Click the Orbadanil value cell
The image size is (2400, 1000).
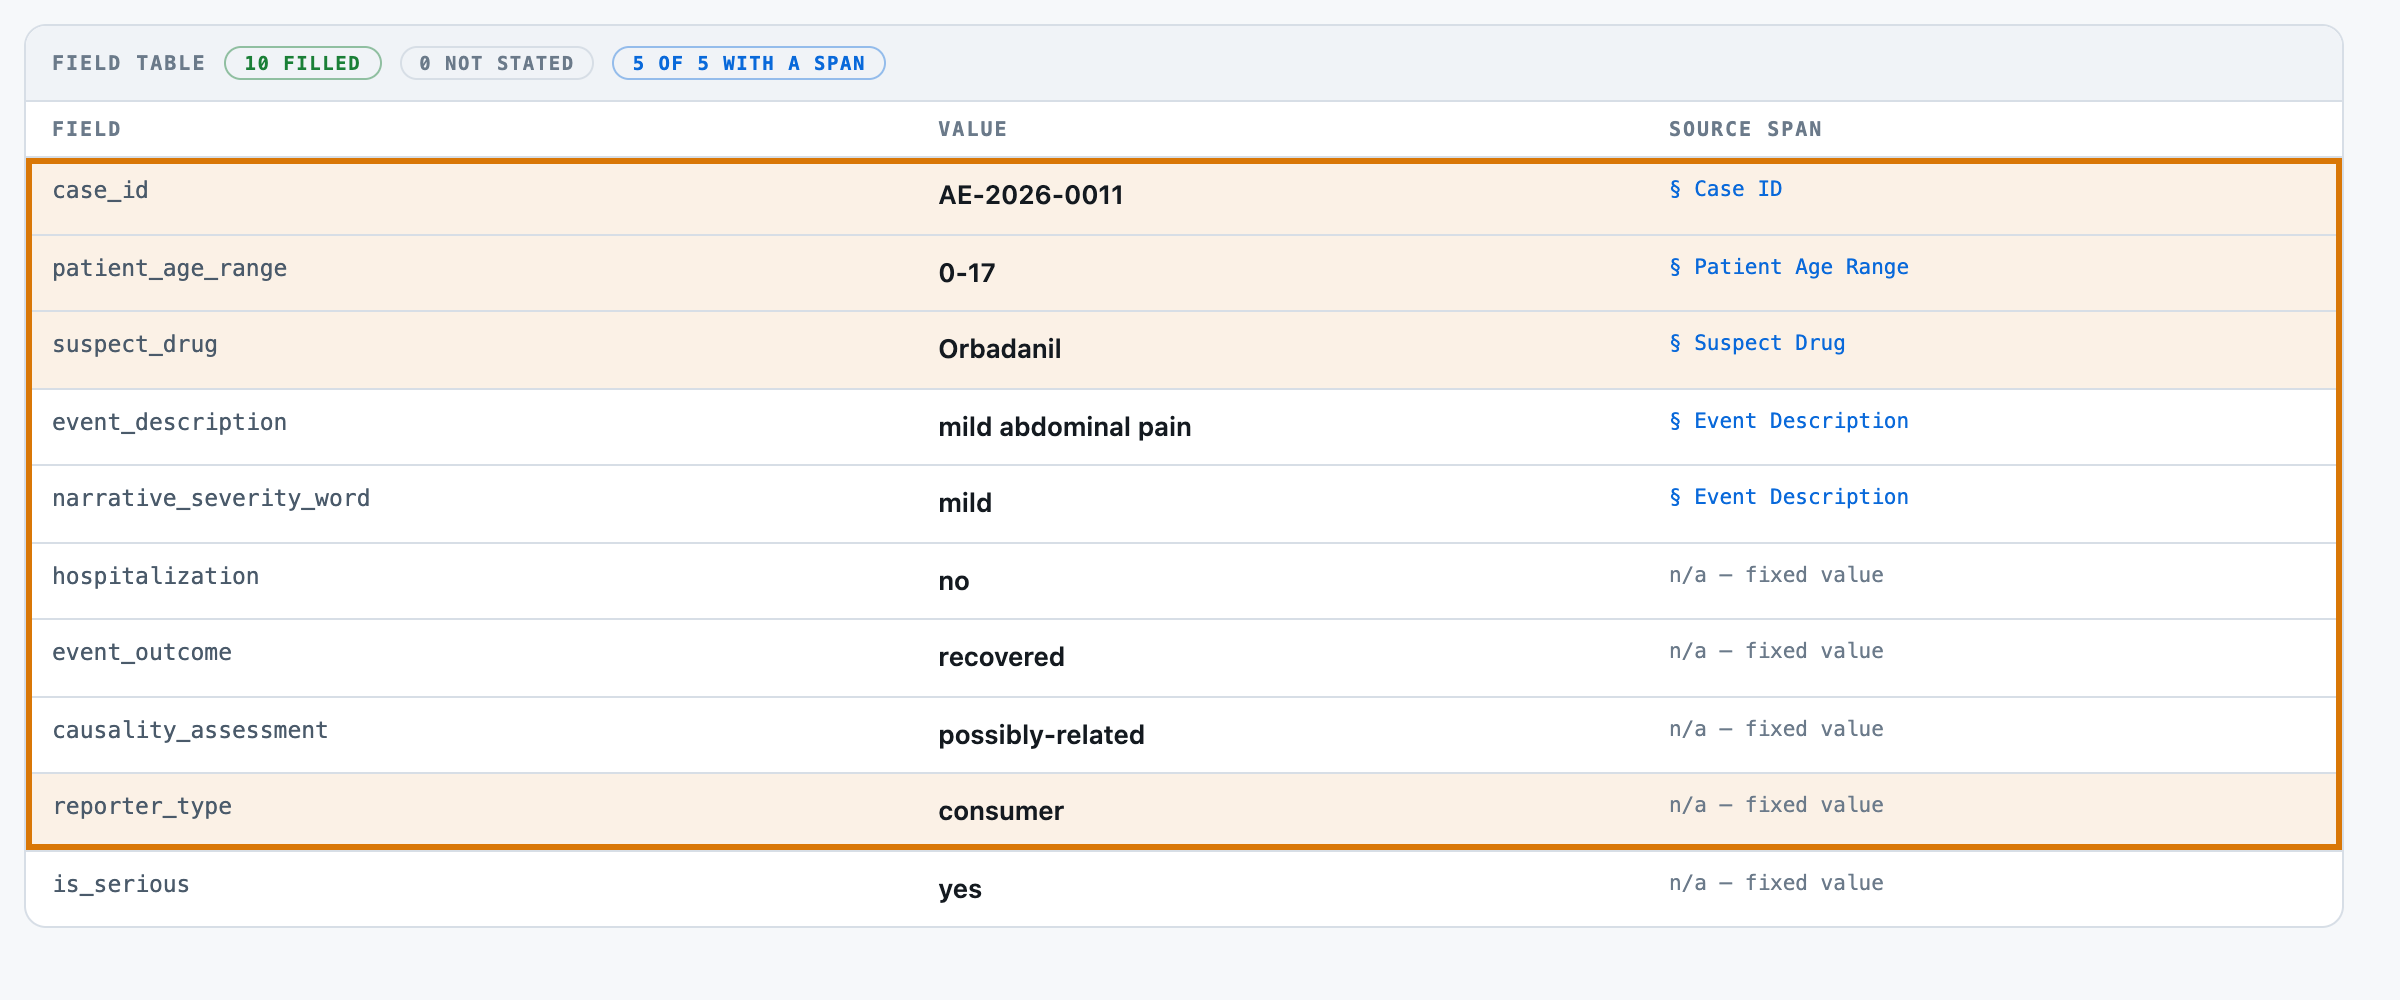pyautogui.click(x=1000, y=349)
